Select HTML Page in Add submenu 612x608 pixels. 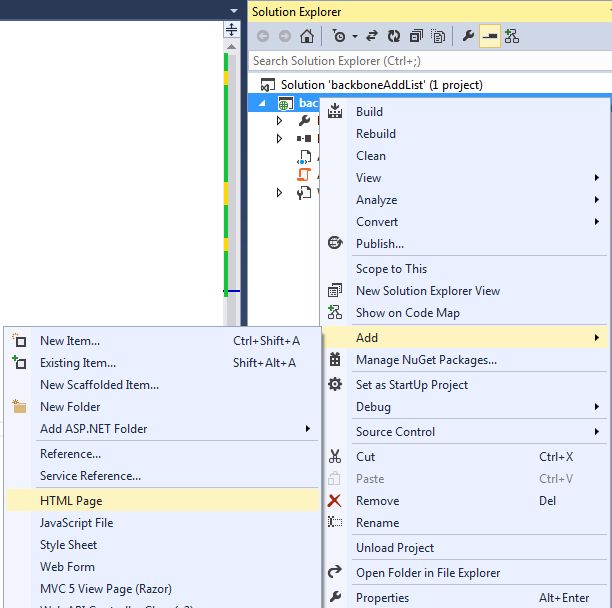click(163, 501)
